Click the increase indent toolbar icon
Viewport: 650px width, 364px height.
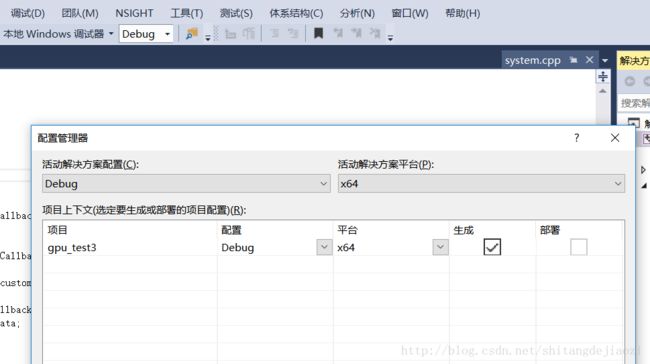coord(248,34)
